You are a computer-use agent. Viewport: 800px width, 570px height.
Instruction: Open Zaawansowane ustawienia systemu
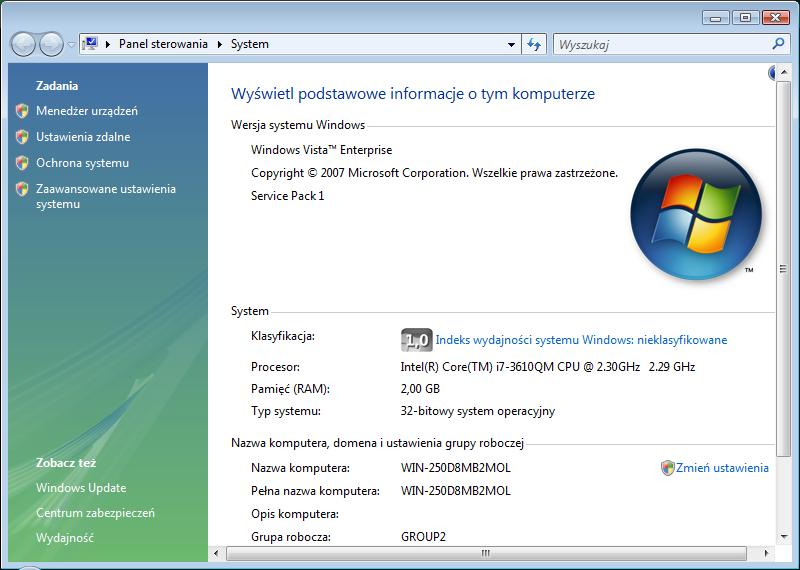click(x=106, y=196)
